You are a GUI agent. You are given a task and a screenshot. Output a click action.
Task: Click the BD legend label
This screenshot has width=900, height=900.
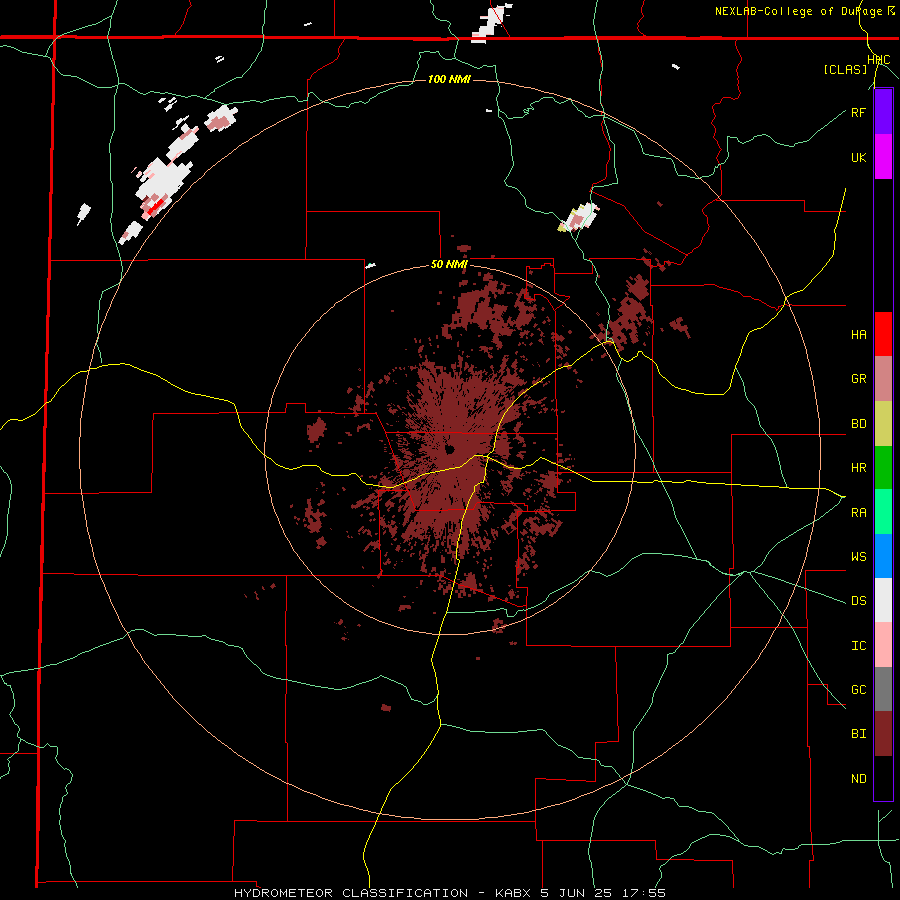coord(858,424)
